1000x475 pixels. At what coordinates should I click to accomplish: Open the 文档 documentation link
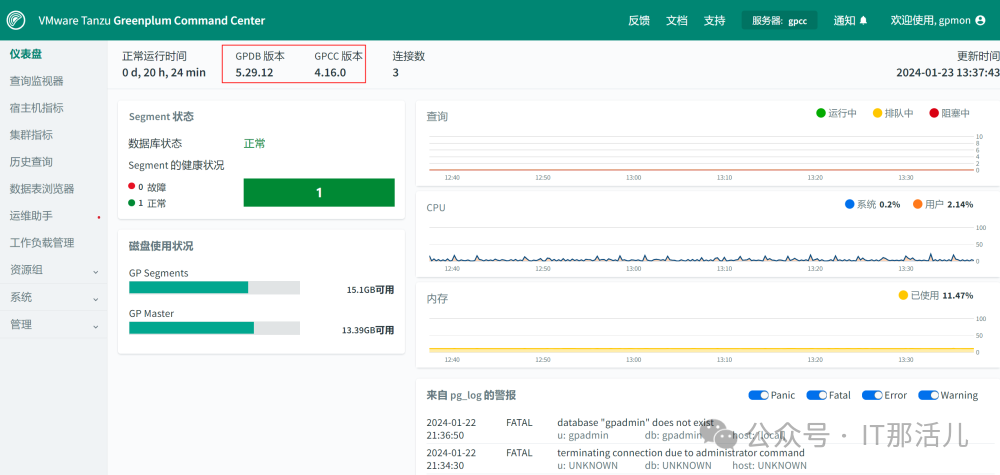point(677,20)
